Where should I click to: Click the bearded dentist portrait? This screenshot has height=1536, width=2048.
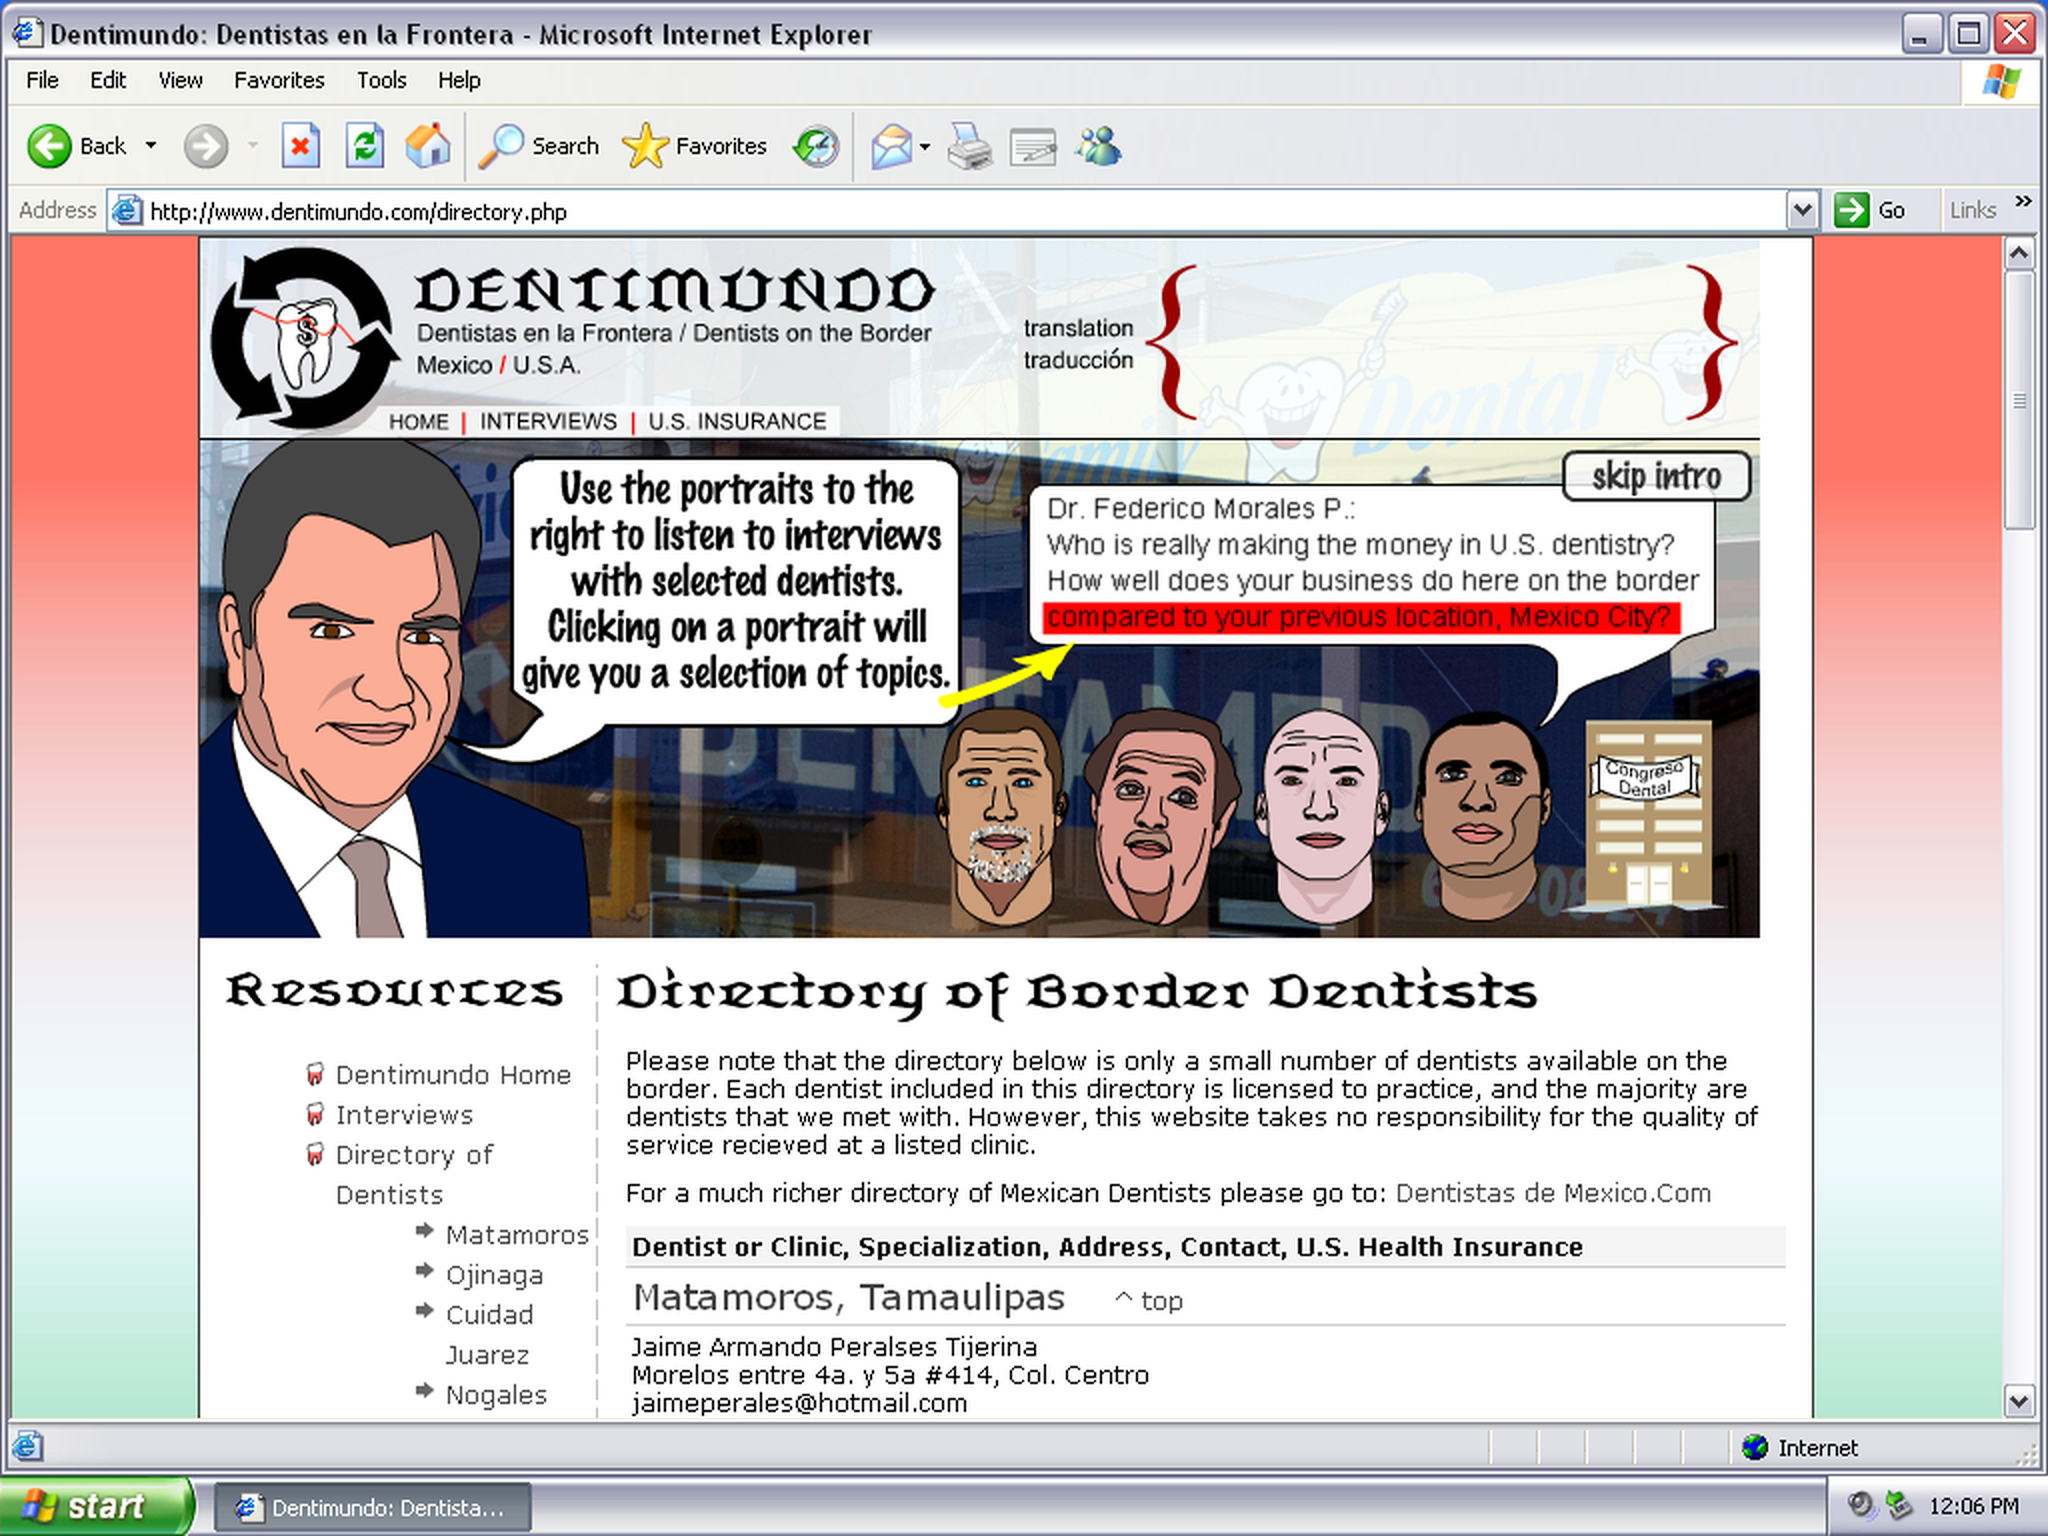[x=1001, y=815]
